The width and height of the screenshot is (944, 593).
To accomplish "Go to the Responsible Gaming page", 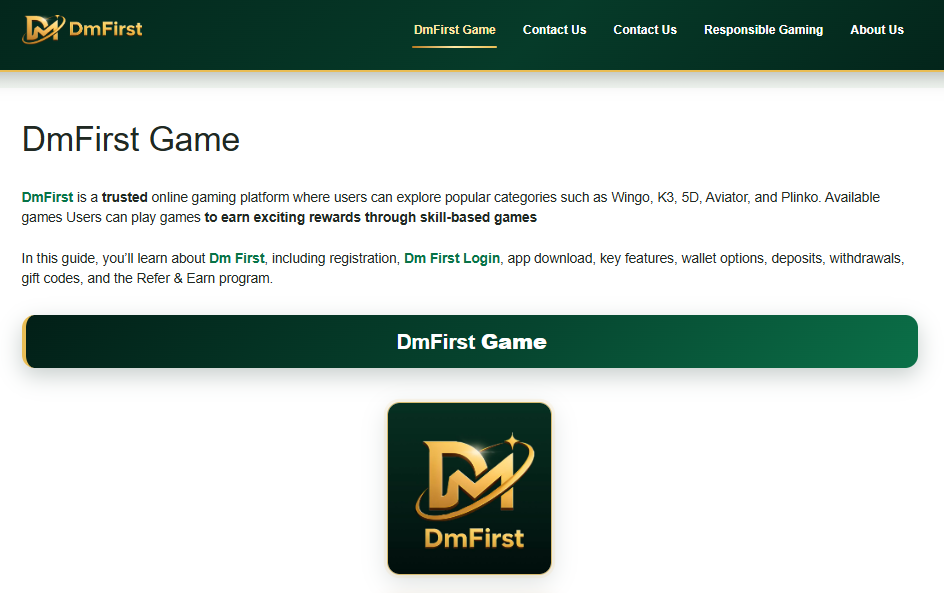I will tap(763, 29).
